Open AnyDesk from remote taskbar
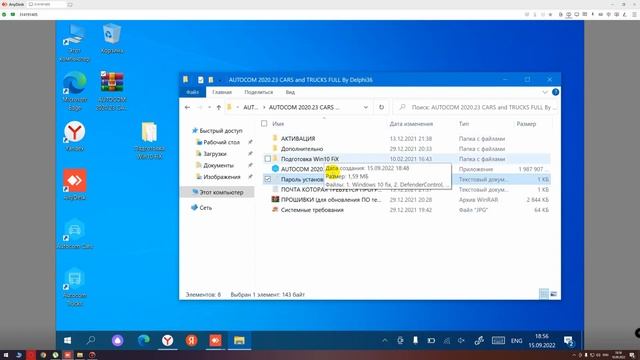This screenshot has width=640, height=360. 216,340
